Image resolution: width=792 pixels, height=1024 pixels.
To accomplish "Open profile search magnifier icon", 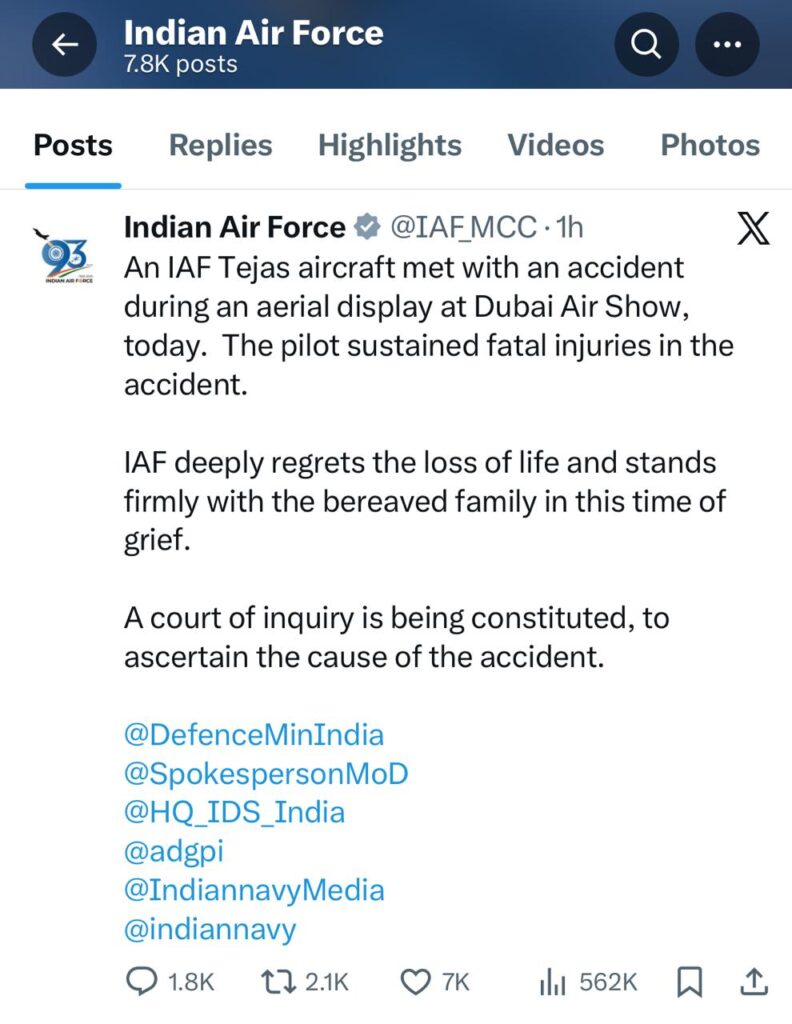I will click(x=647, y=45).
